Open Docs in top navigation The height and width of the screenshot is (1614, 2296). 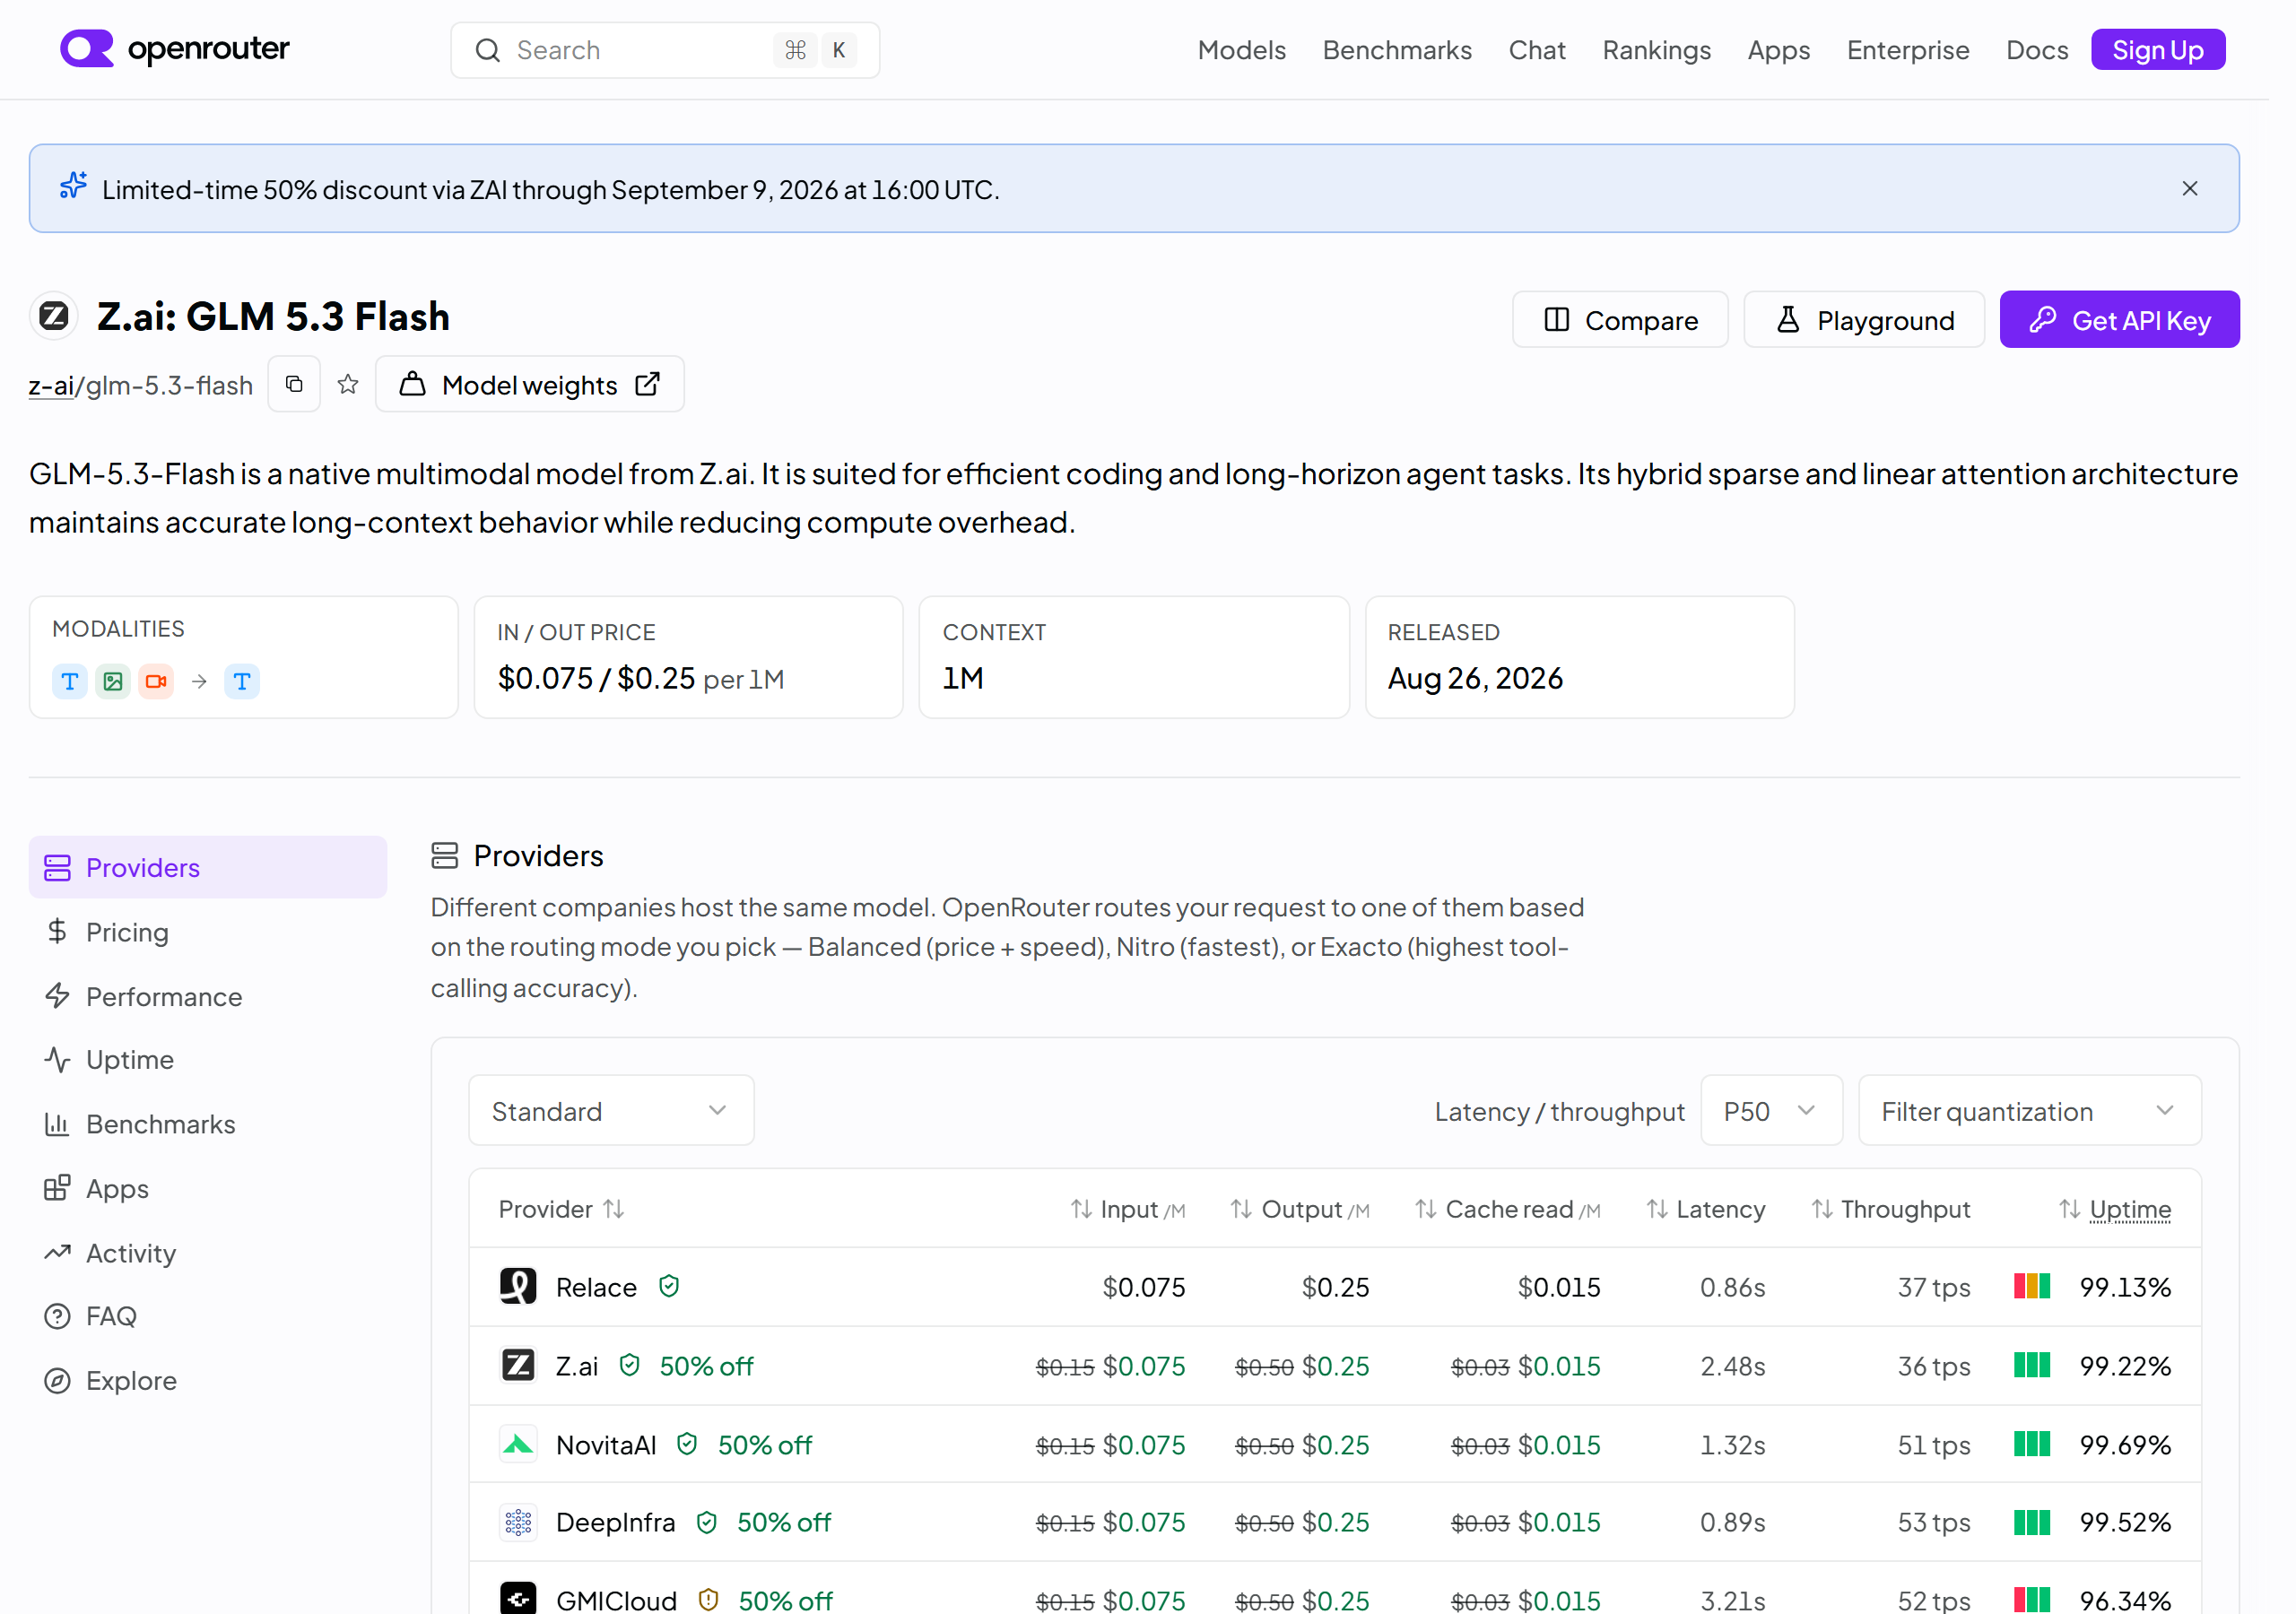(2036, 50)
